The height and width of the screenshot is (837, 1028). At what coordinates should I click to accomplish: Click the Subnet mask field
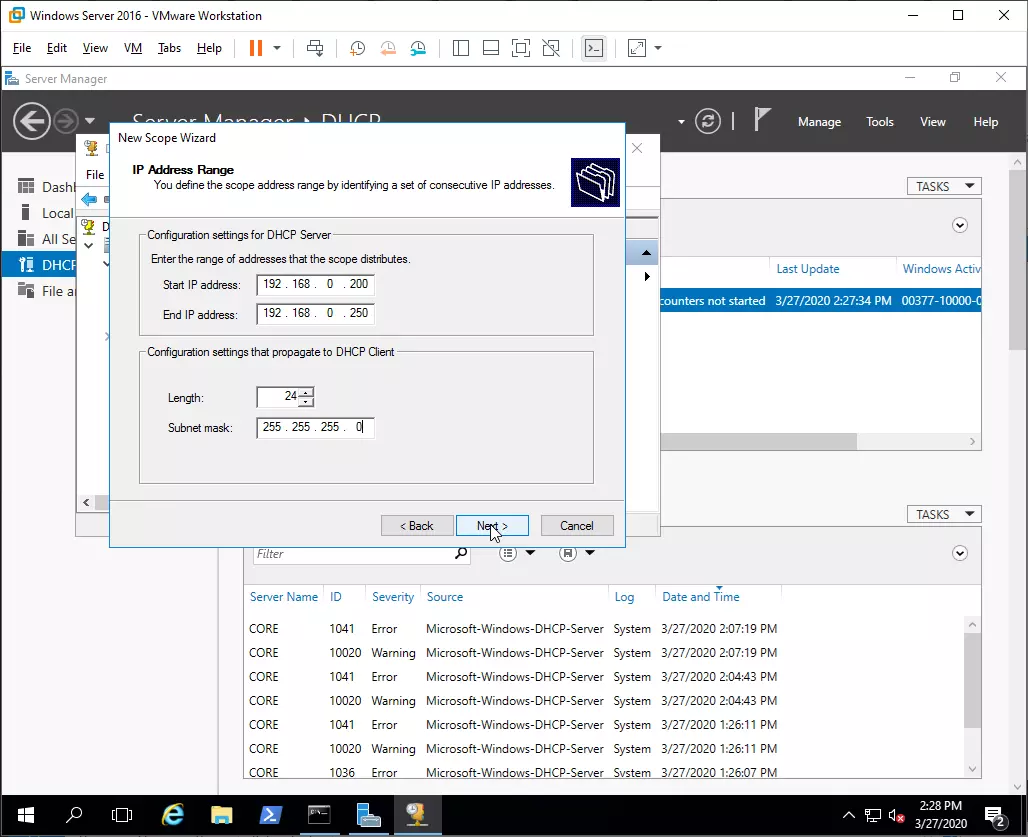tap(315, 427)
